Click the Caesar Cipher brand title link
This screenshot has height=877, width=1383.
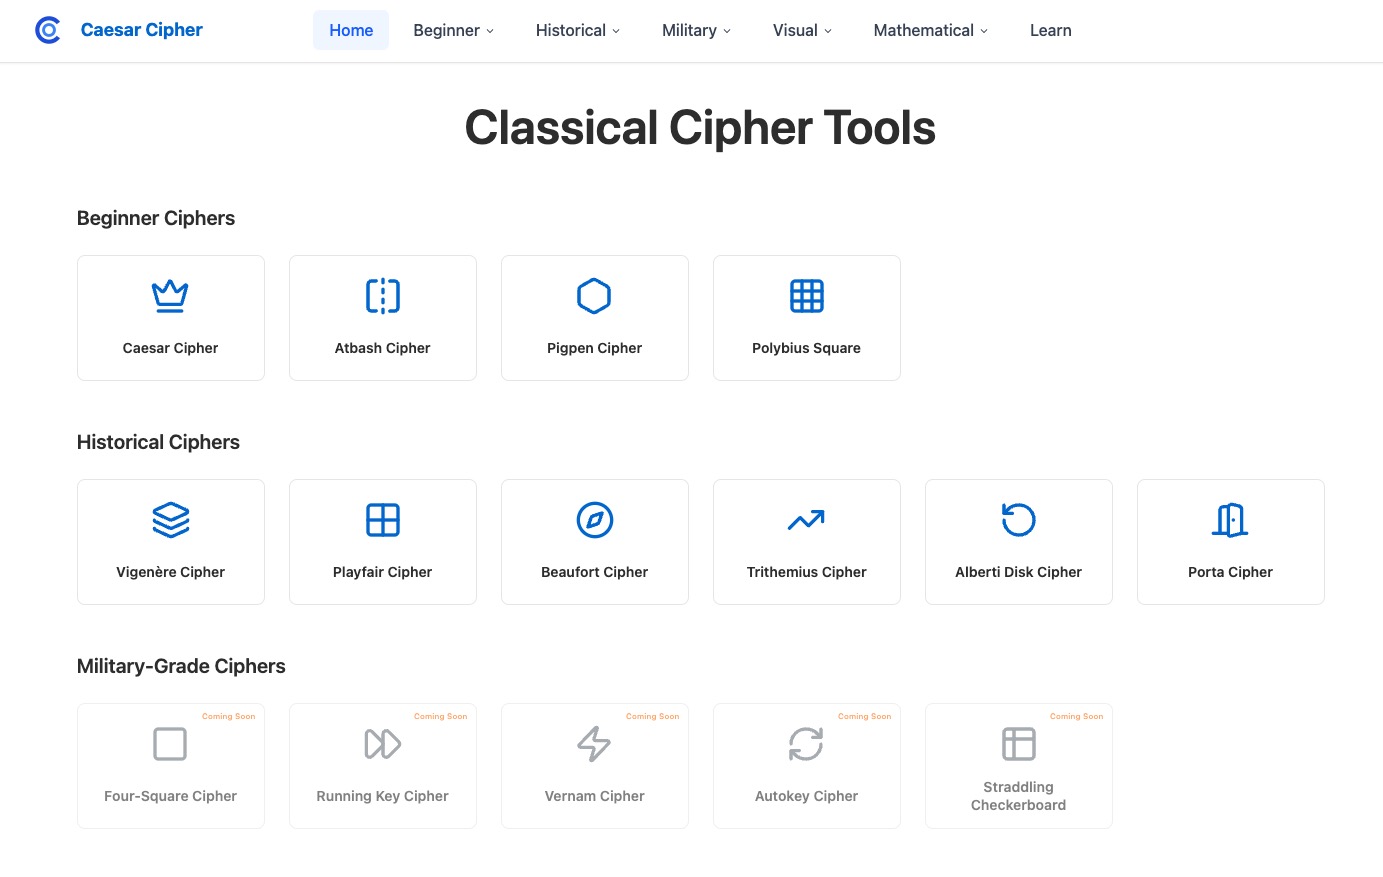click(x=141, y=30)
